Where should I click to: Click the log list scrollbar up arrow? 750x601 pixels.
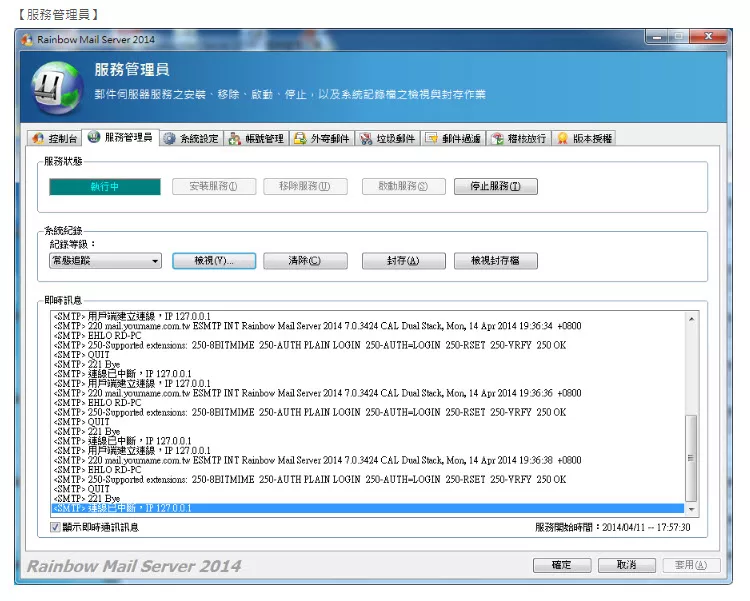[x=691, y=318]
